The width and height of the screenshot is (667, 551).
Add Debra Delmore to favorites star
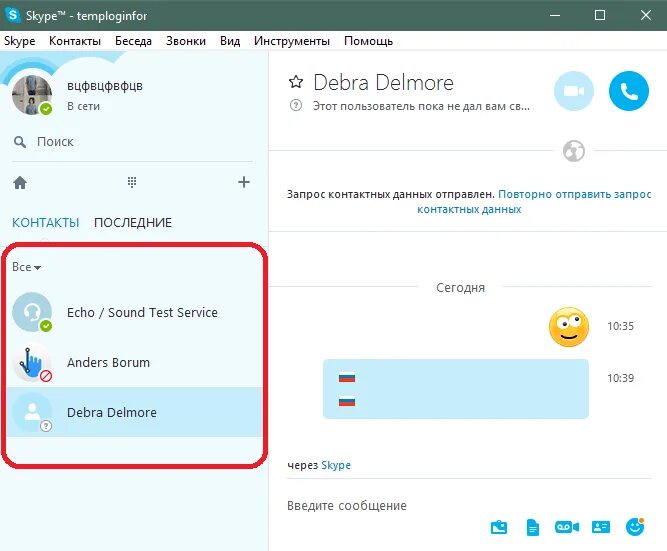pyautogui.click(x=296, y=82)
